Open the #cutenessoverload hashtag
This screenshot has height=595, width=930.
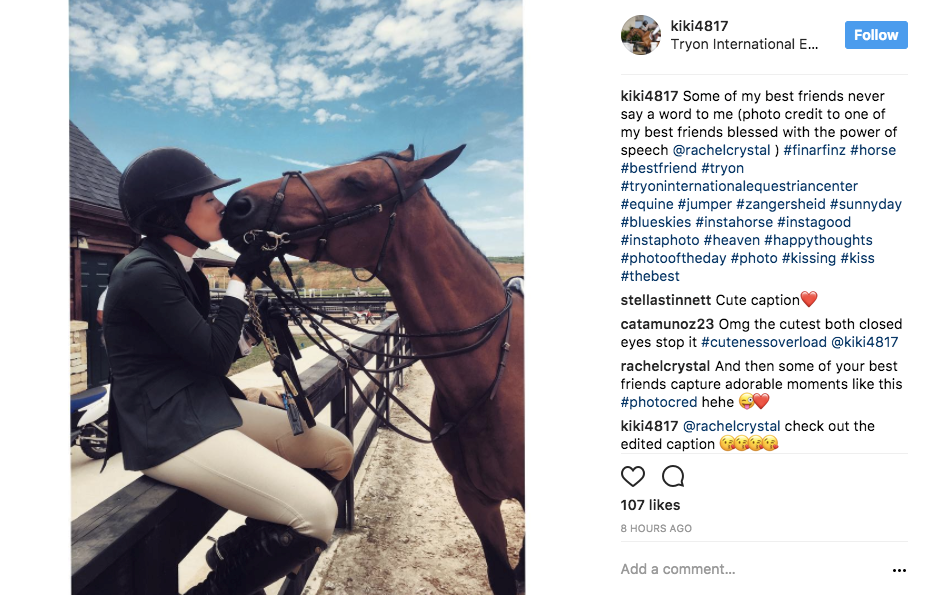763,342
